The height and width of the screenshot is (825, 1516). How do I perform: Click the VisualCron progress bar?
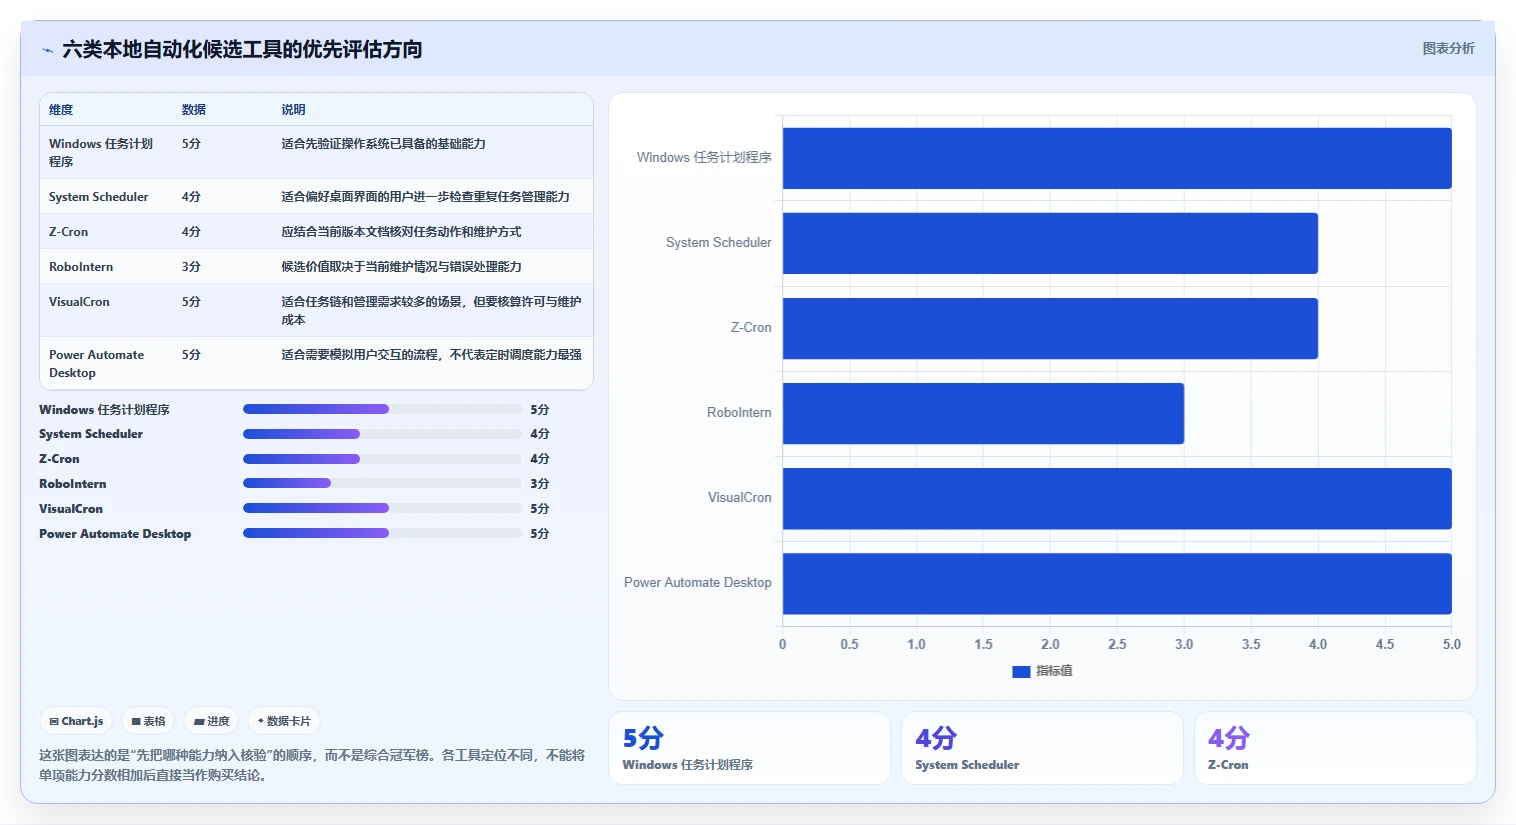pyautogui.click(x=382, y=509)
